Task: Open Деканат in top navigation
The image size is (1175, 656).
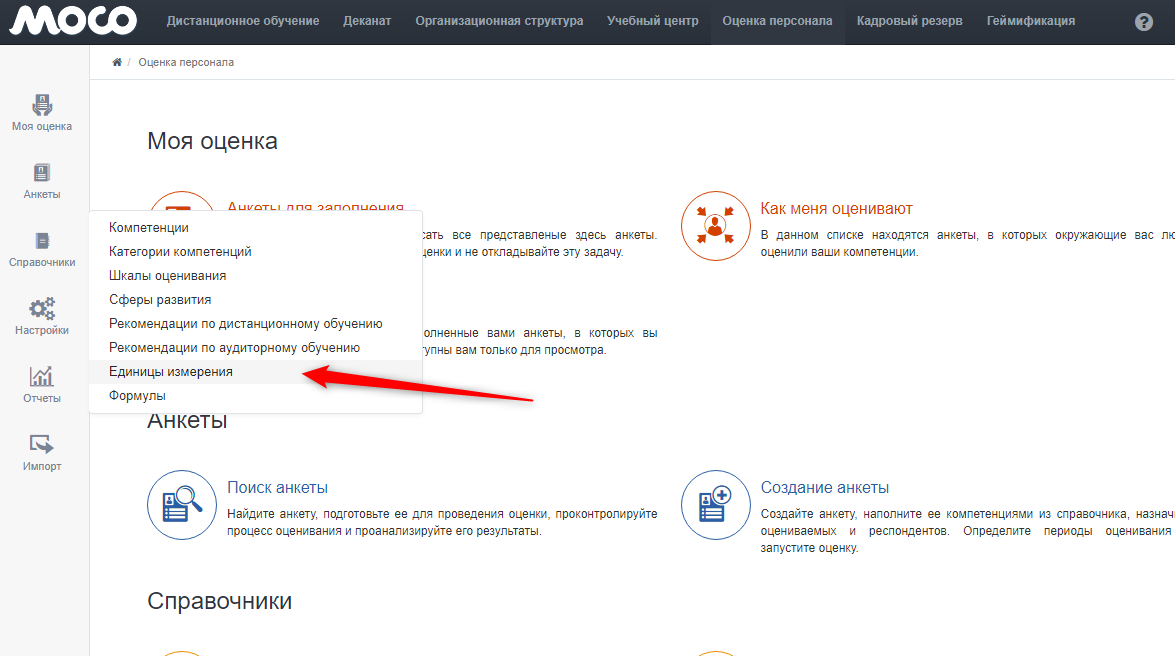Action: (367, 21)
